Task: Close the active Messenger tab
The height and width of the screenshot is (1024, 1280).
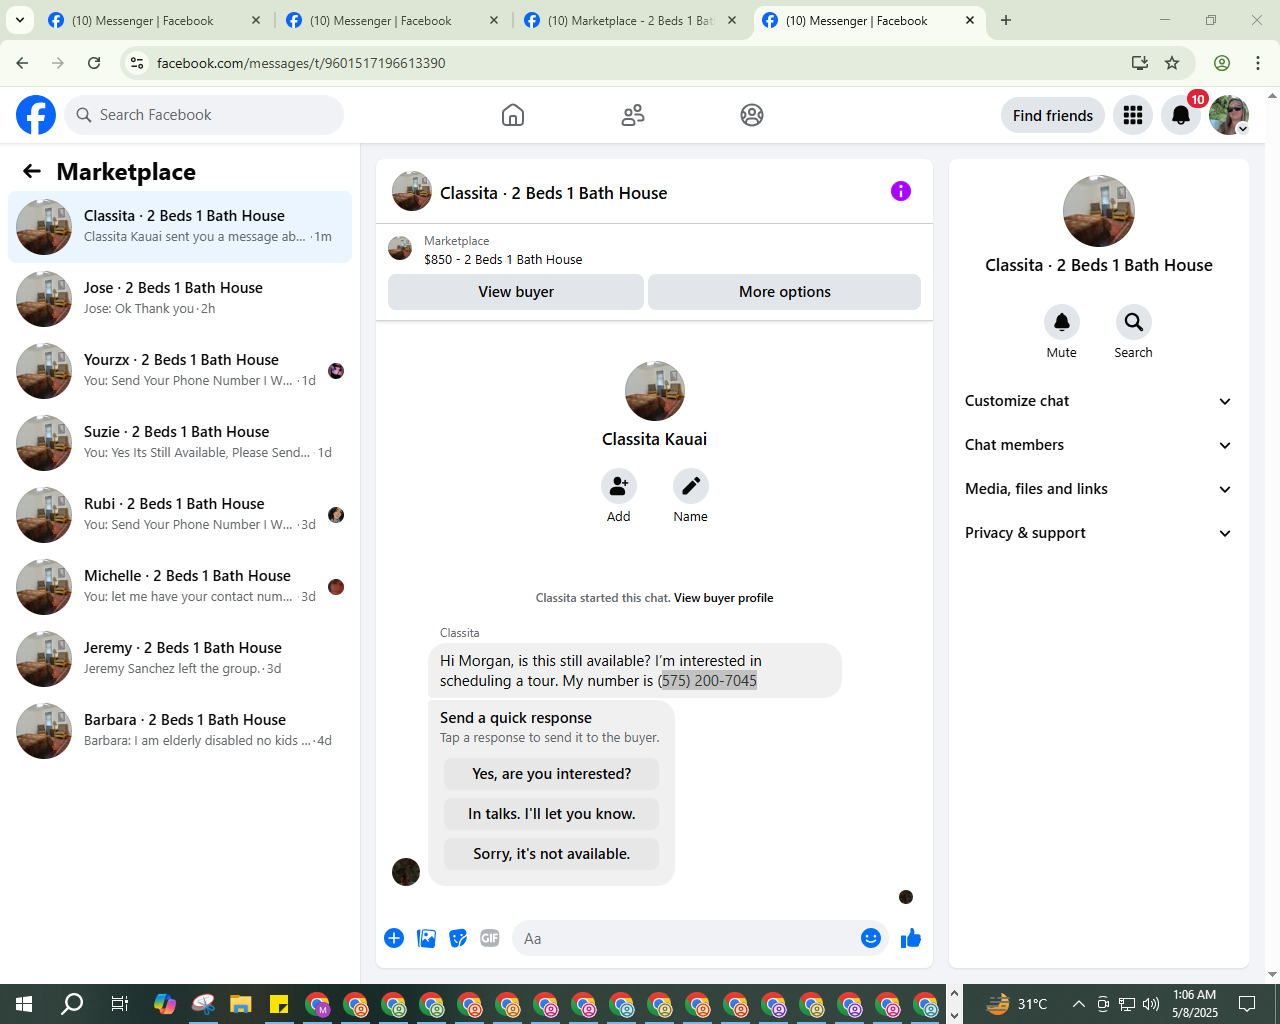Action: tap(970, 20)
